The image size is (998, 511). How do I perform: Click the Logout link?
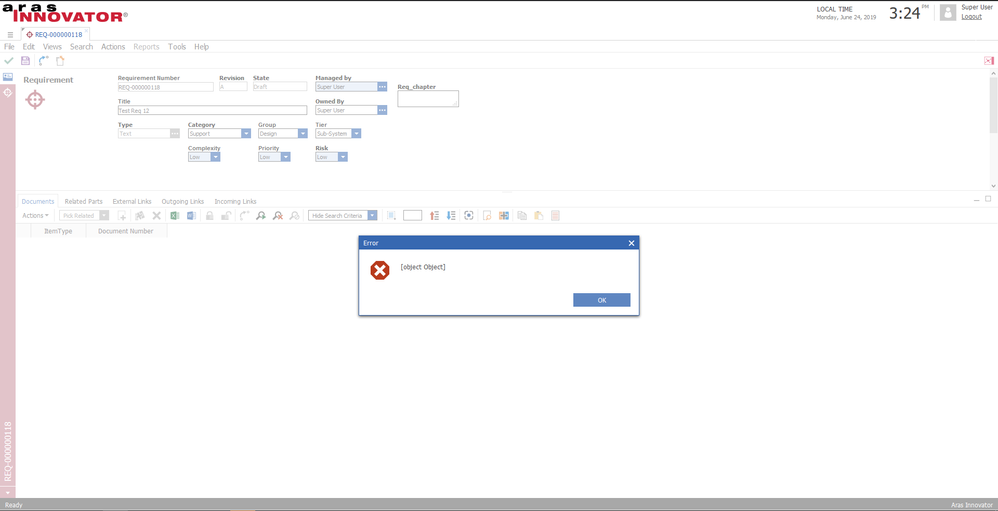coord(971,17)
